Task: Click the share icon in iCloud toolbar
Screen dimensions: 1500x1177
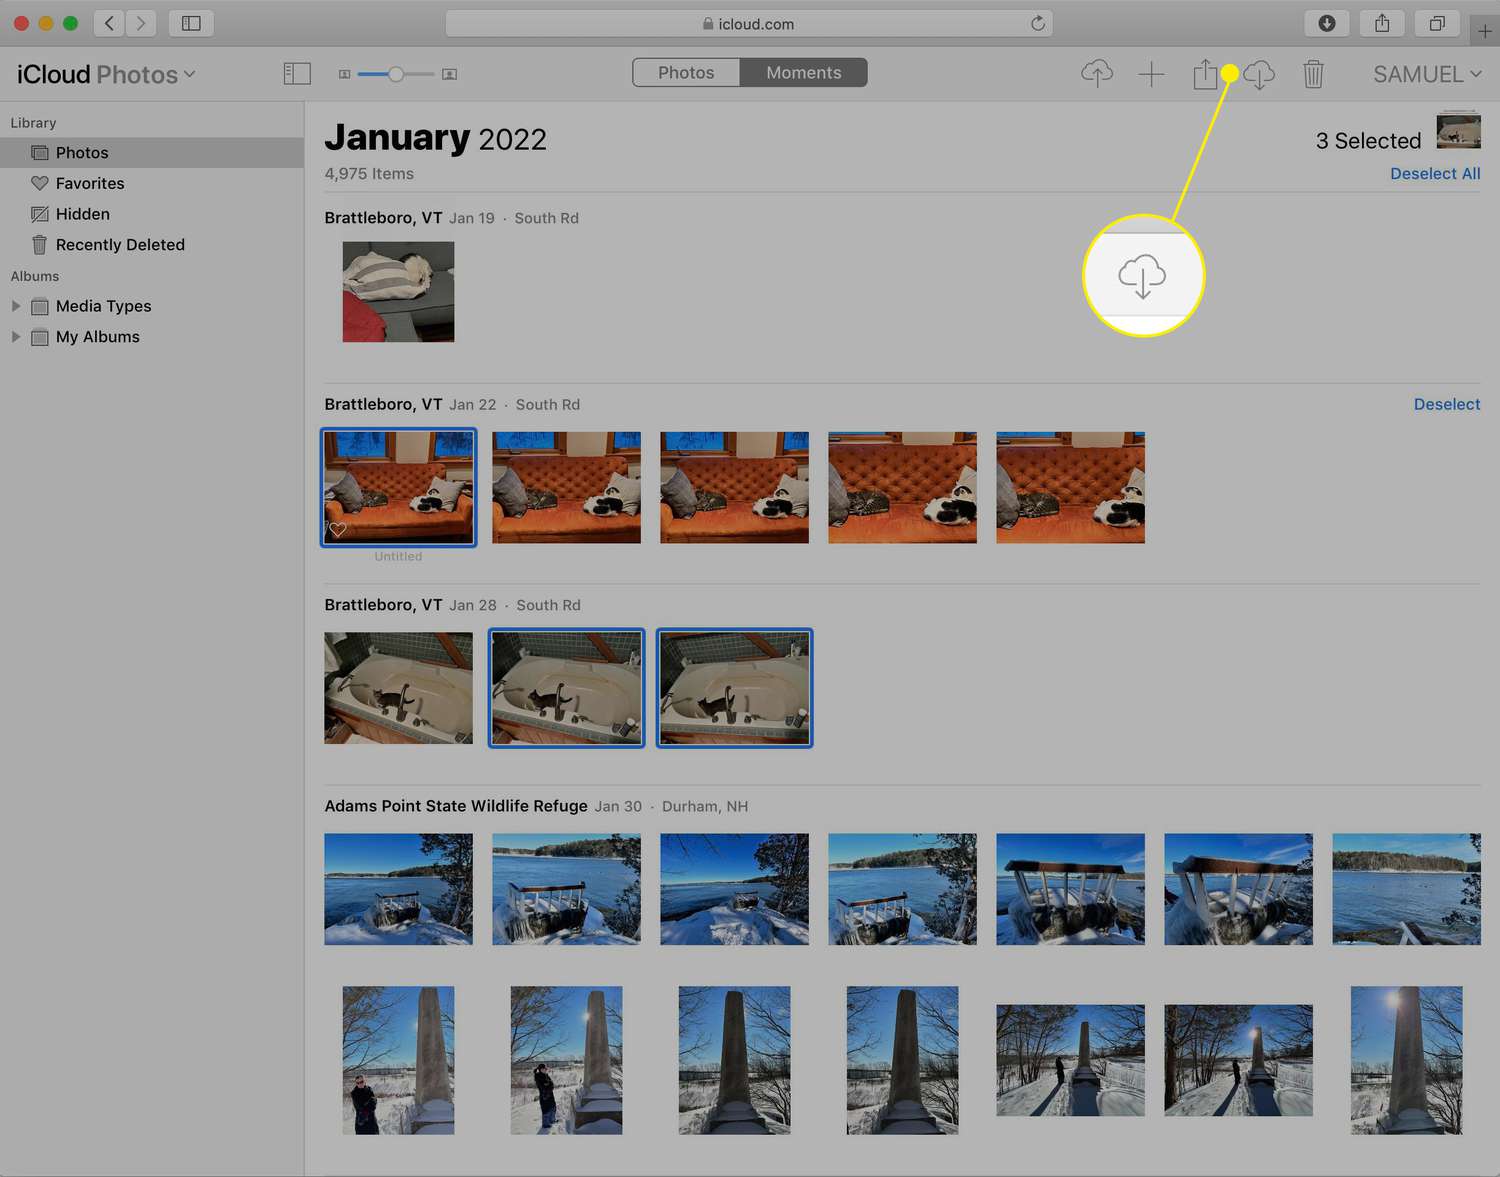Action: click(x=1205, y=74)
